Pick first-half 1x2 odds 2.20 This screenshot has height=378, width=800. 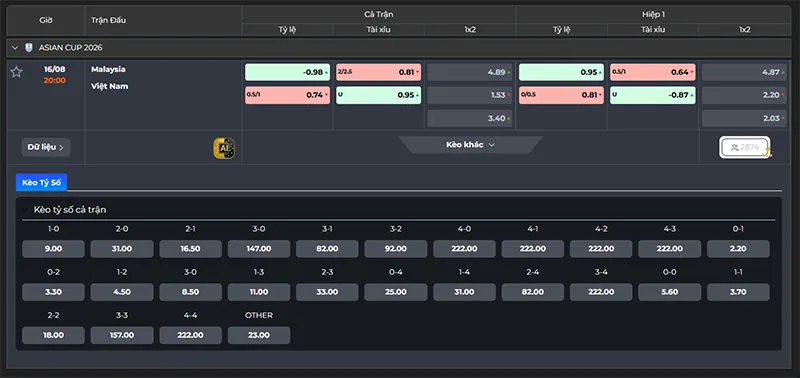click(744, 95)
